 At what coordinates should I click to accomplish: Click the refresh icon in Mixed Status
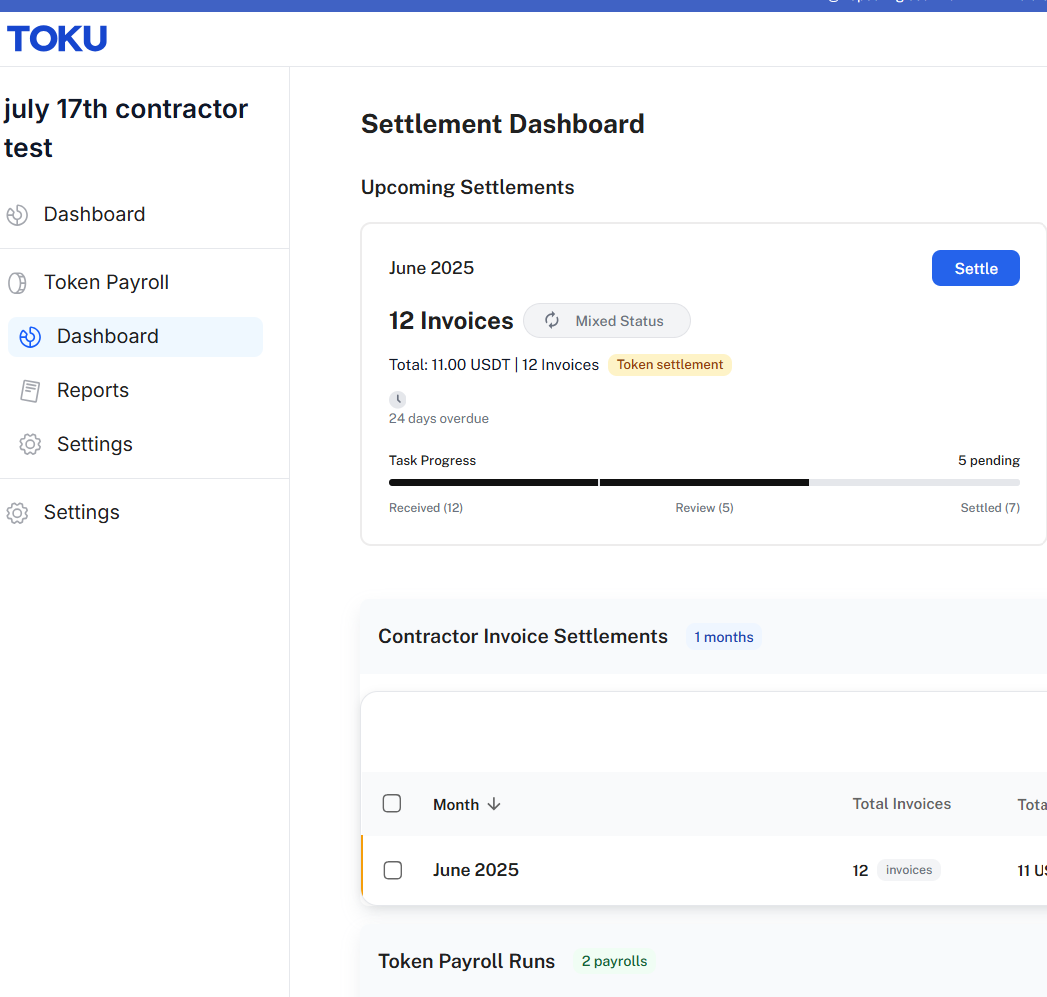[552, 321]
